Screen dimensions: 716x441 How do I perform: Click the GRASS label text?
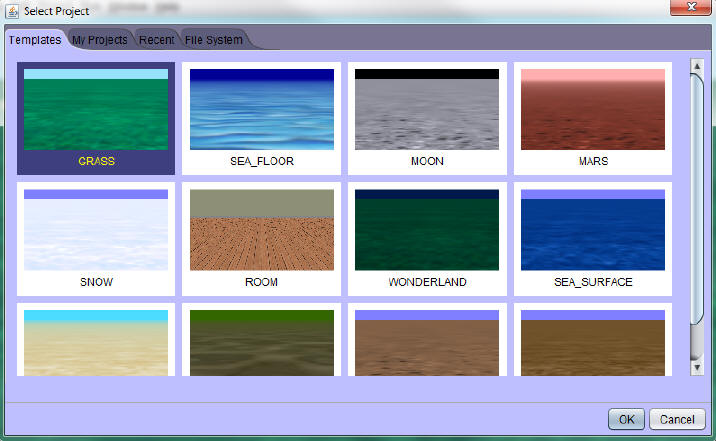96,161
